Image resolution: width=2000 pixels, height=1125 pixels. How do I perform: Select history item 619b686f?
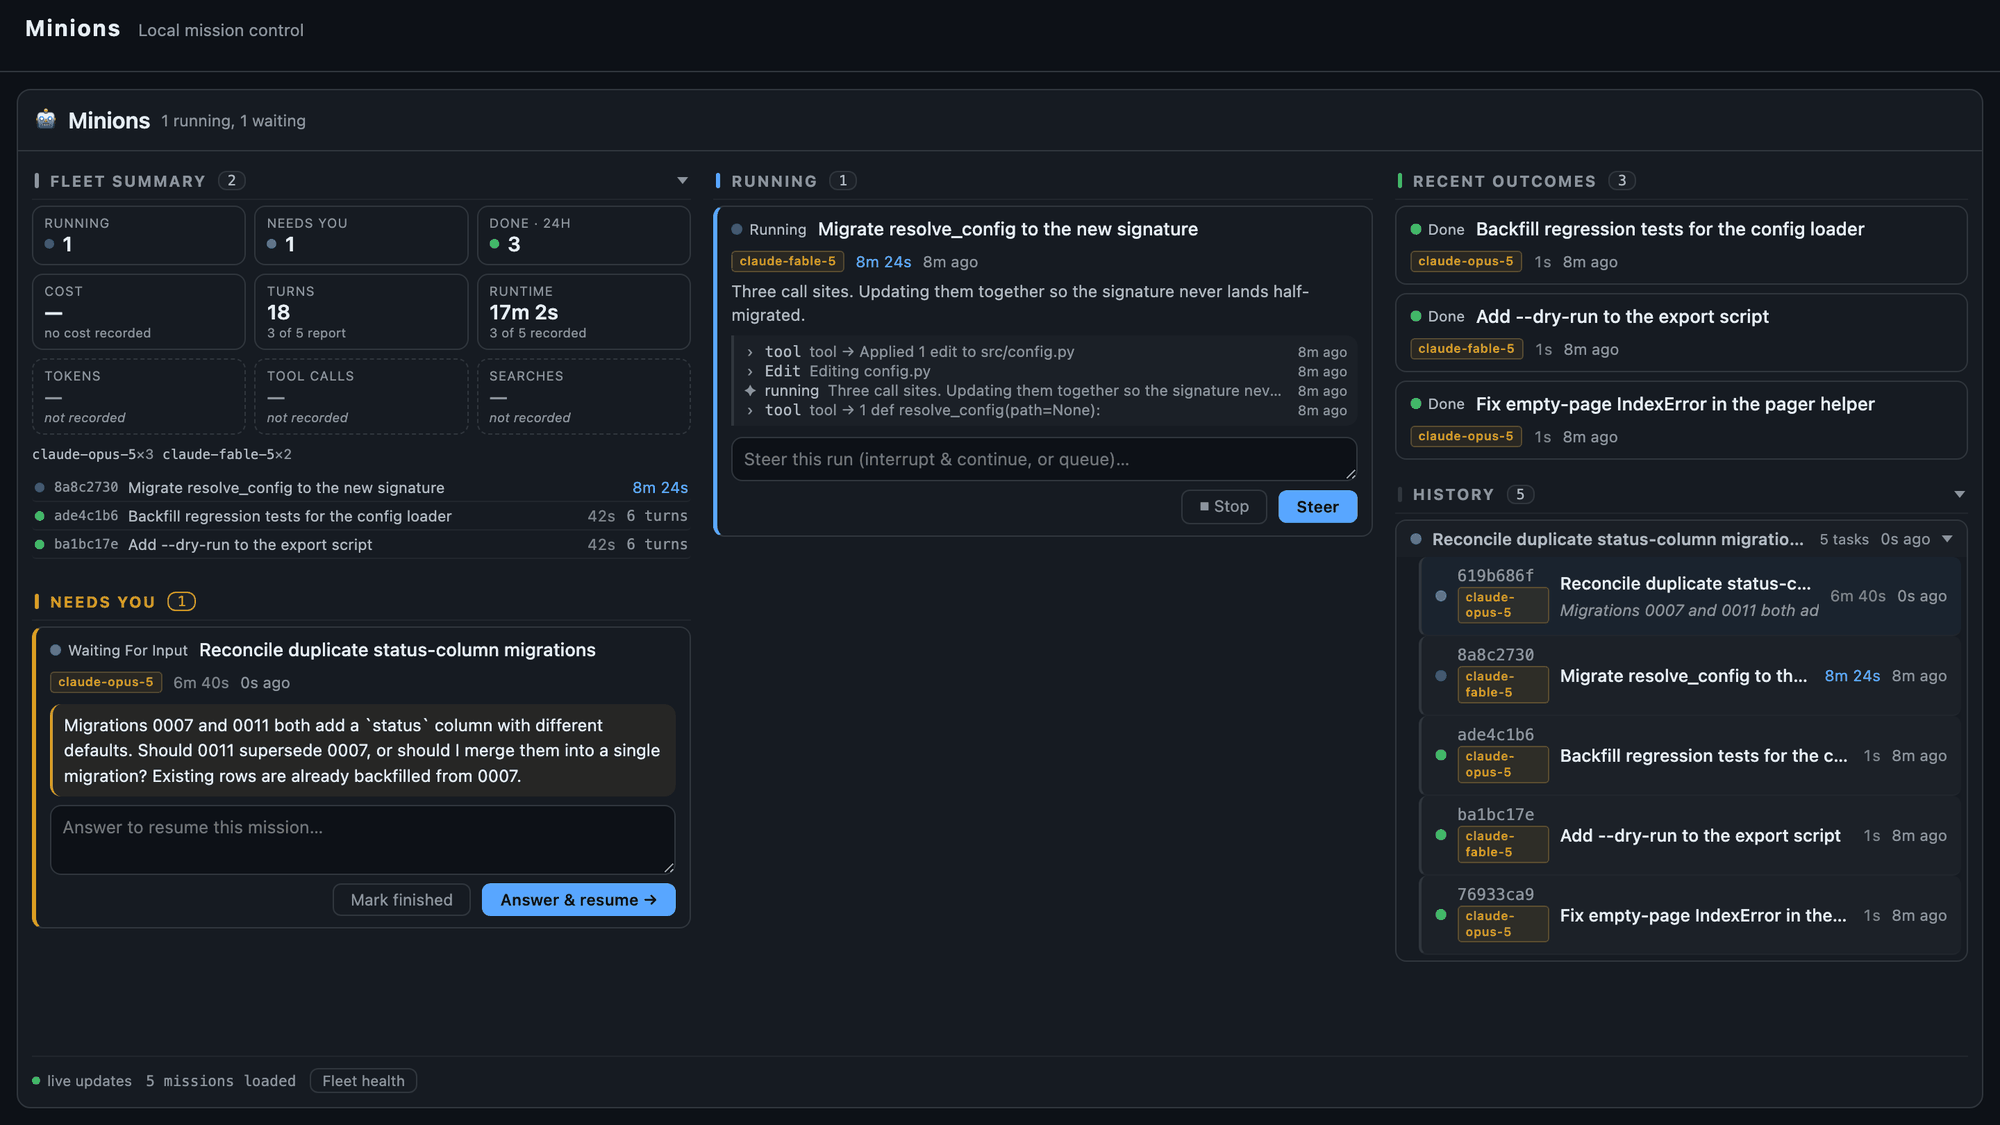[x=1690, y=596]
